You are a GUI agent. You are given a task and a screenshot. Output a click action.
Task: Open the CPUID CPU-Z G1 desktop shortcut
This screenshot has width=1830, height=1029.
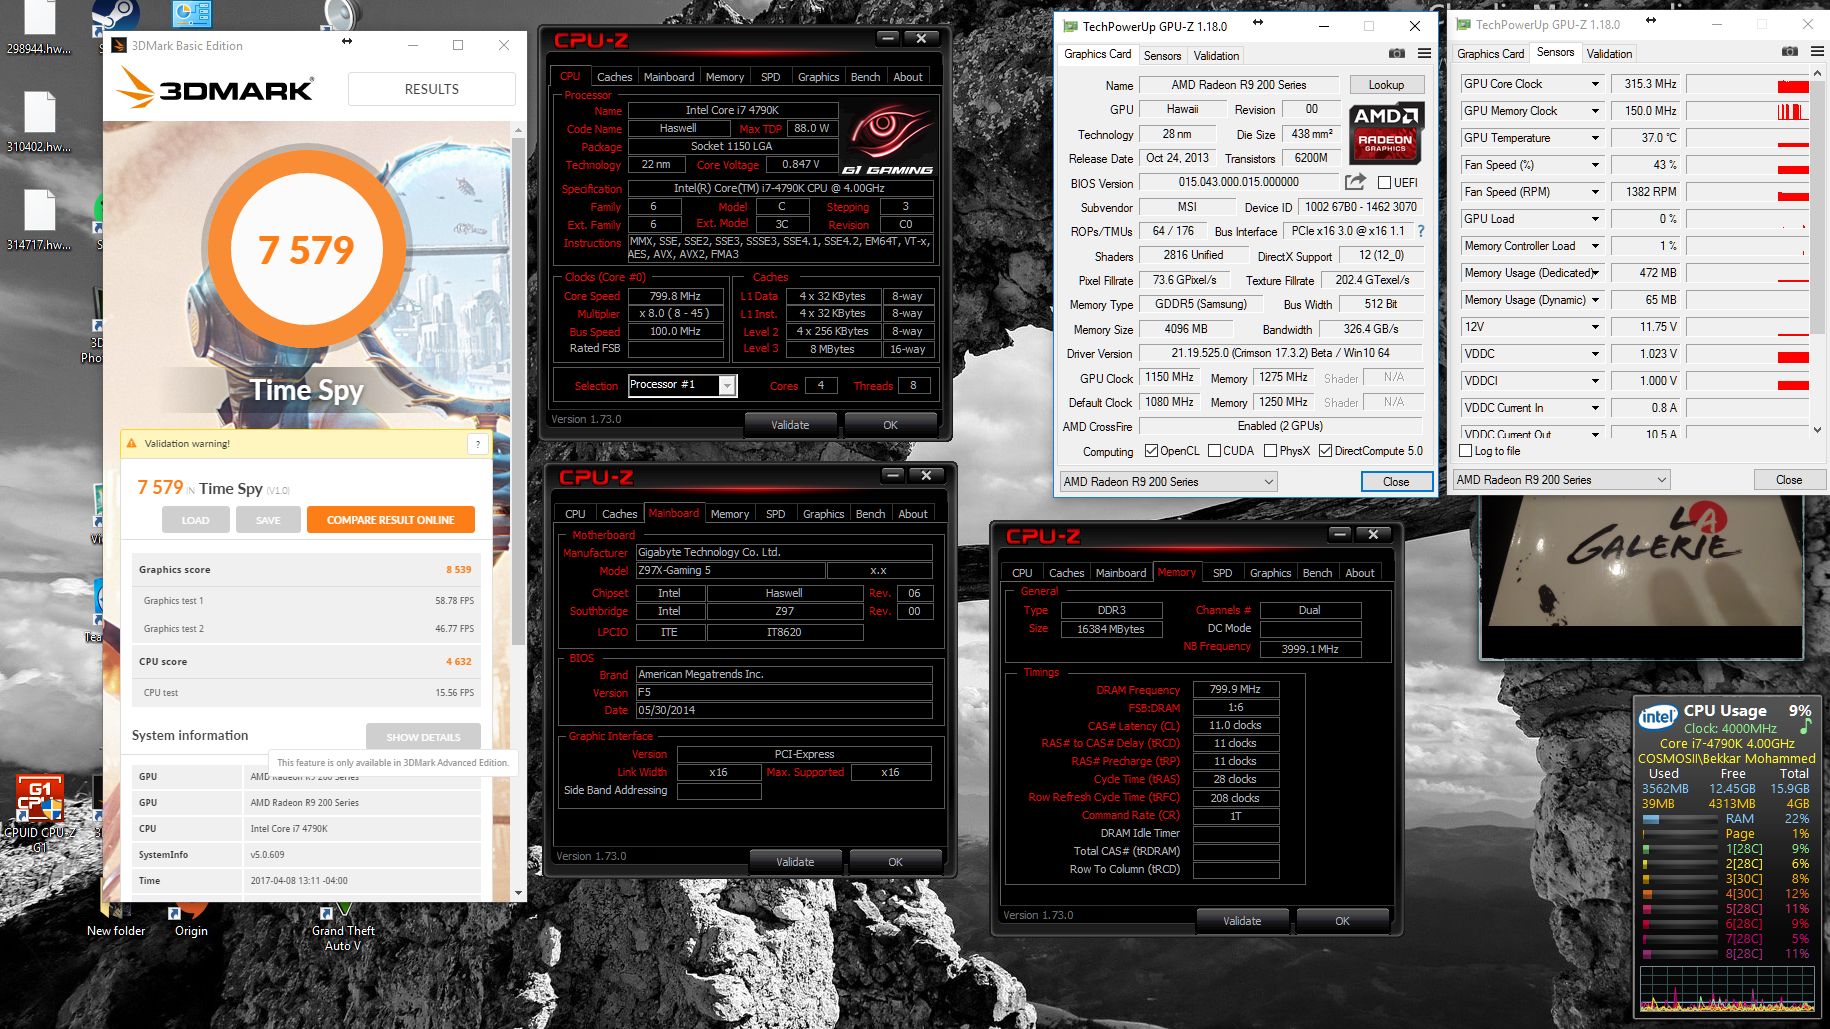(x=40, y=812)
